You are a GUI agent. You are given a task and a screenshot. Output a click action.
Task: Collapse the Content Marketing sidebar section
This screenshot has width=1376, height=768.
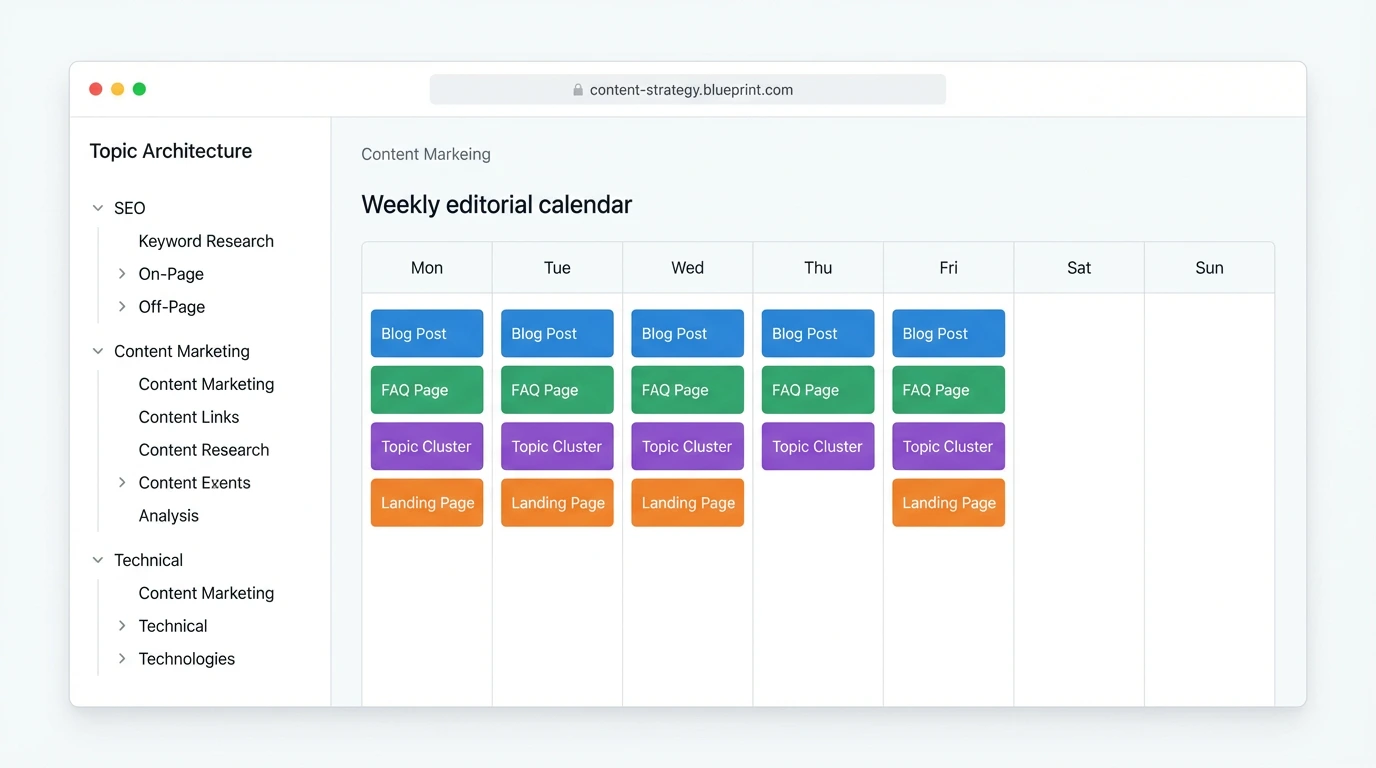[x=97, y=351]
